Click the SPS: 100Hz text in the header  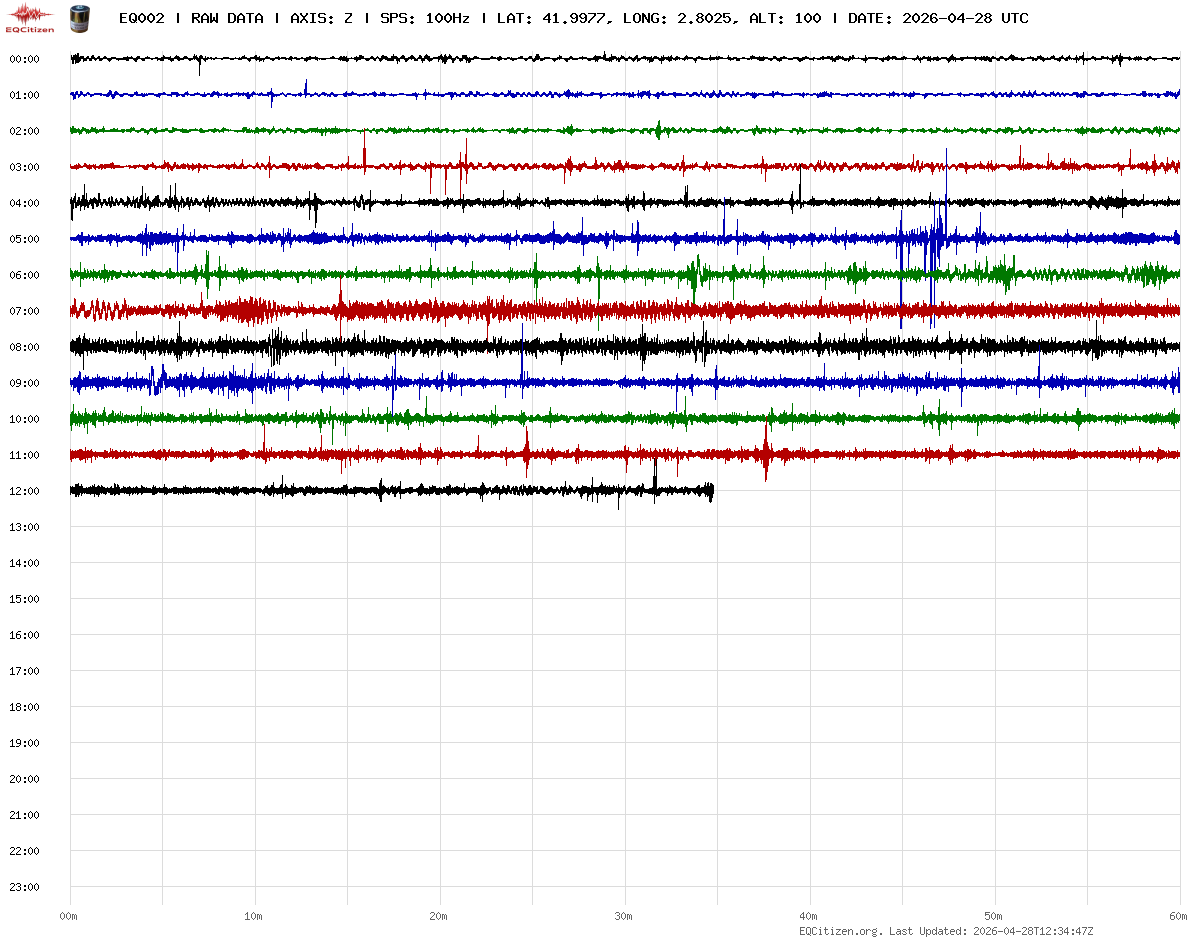tap(424, 18)
